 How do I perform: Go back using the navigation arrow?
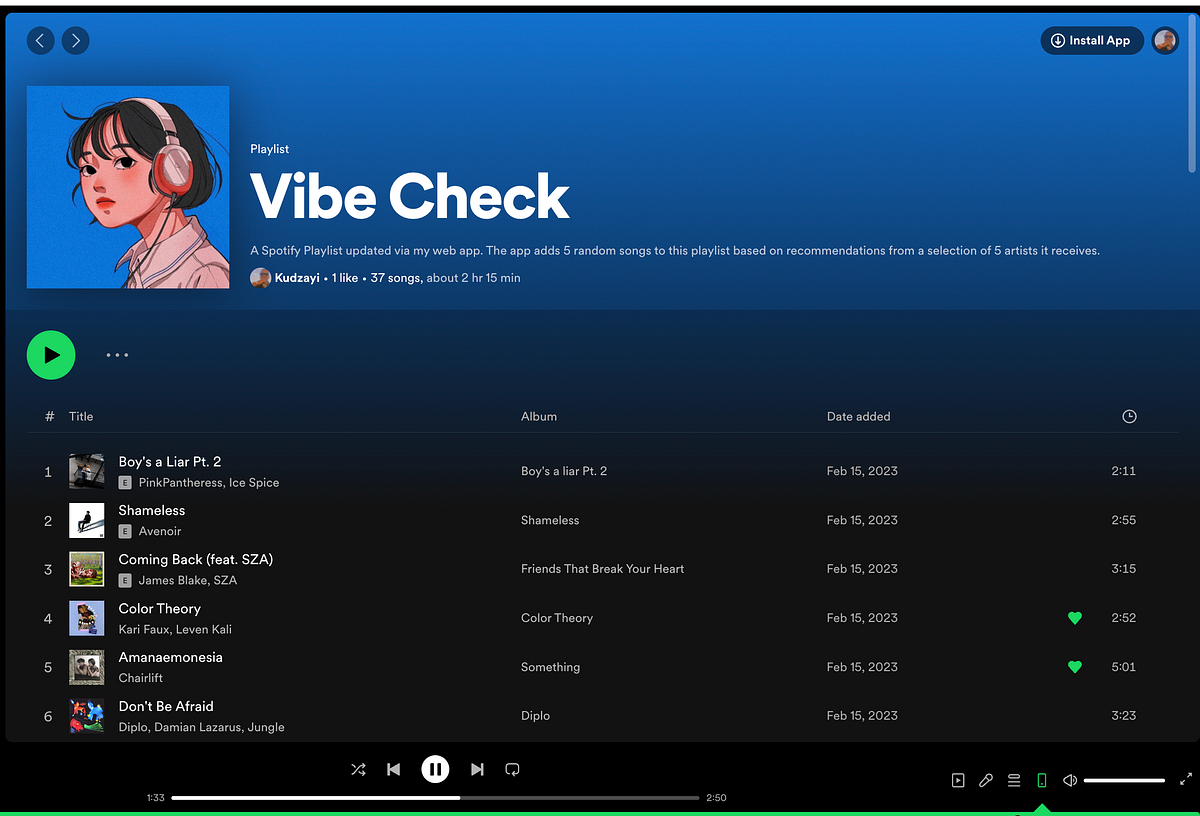(x=40, y=40)
